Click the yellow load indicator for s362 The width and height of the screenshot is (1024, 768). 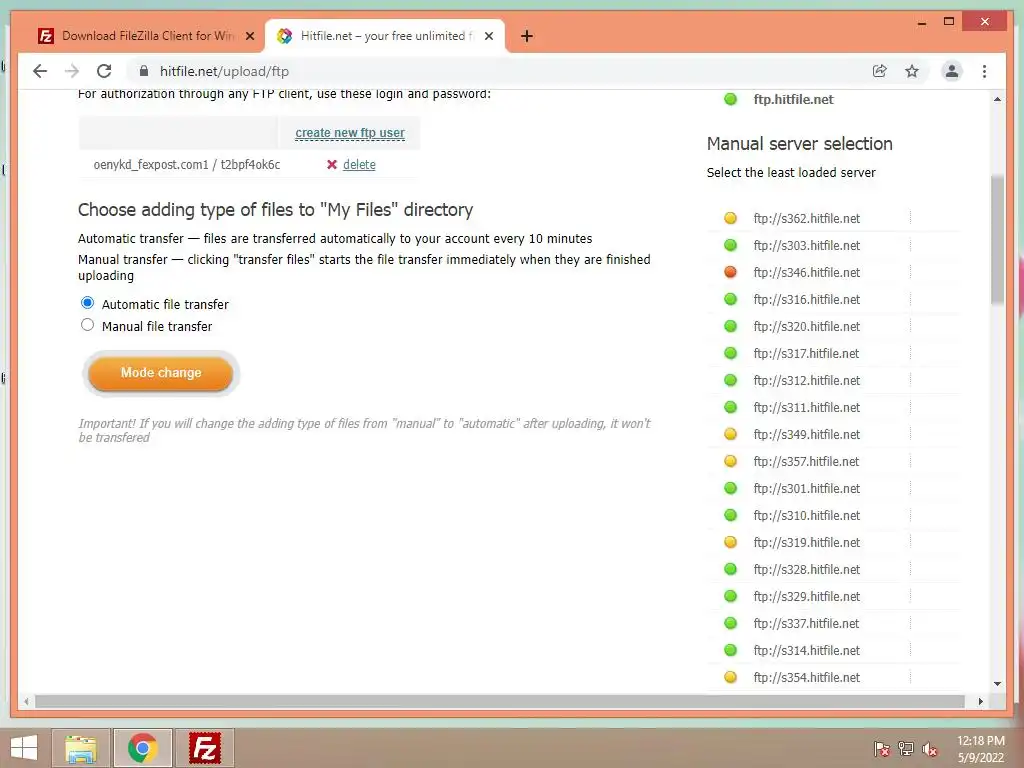(730, 218)
